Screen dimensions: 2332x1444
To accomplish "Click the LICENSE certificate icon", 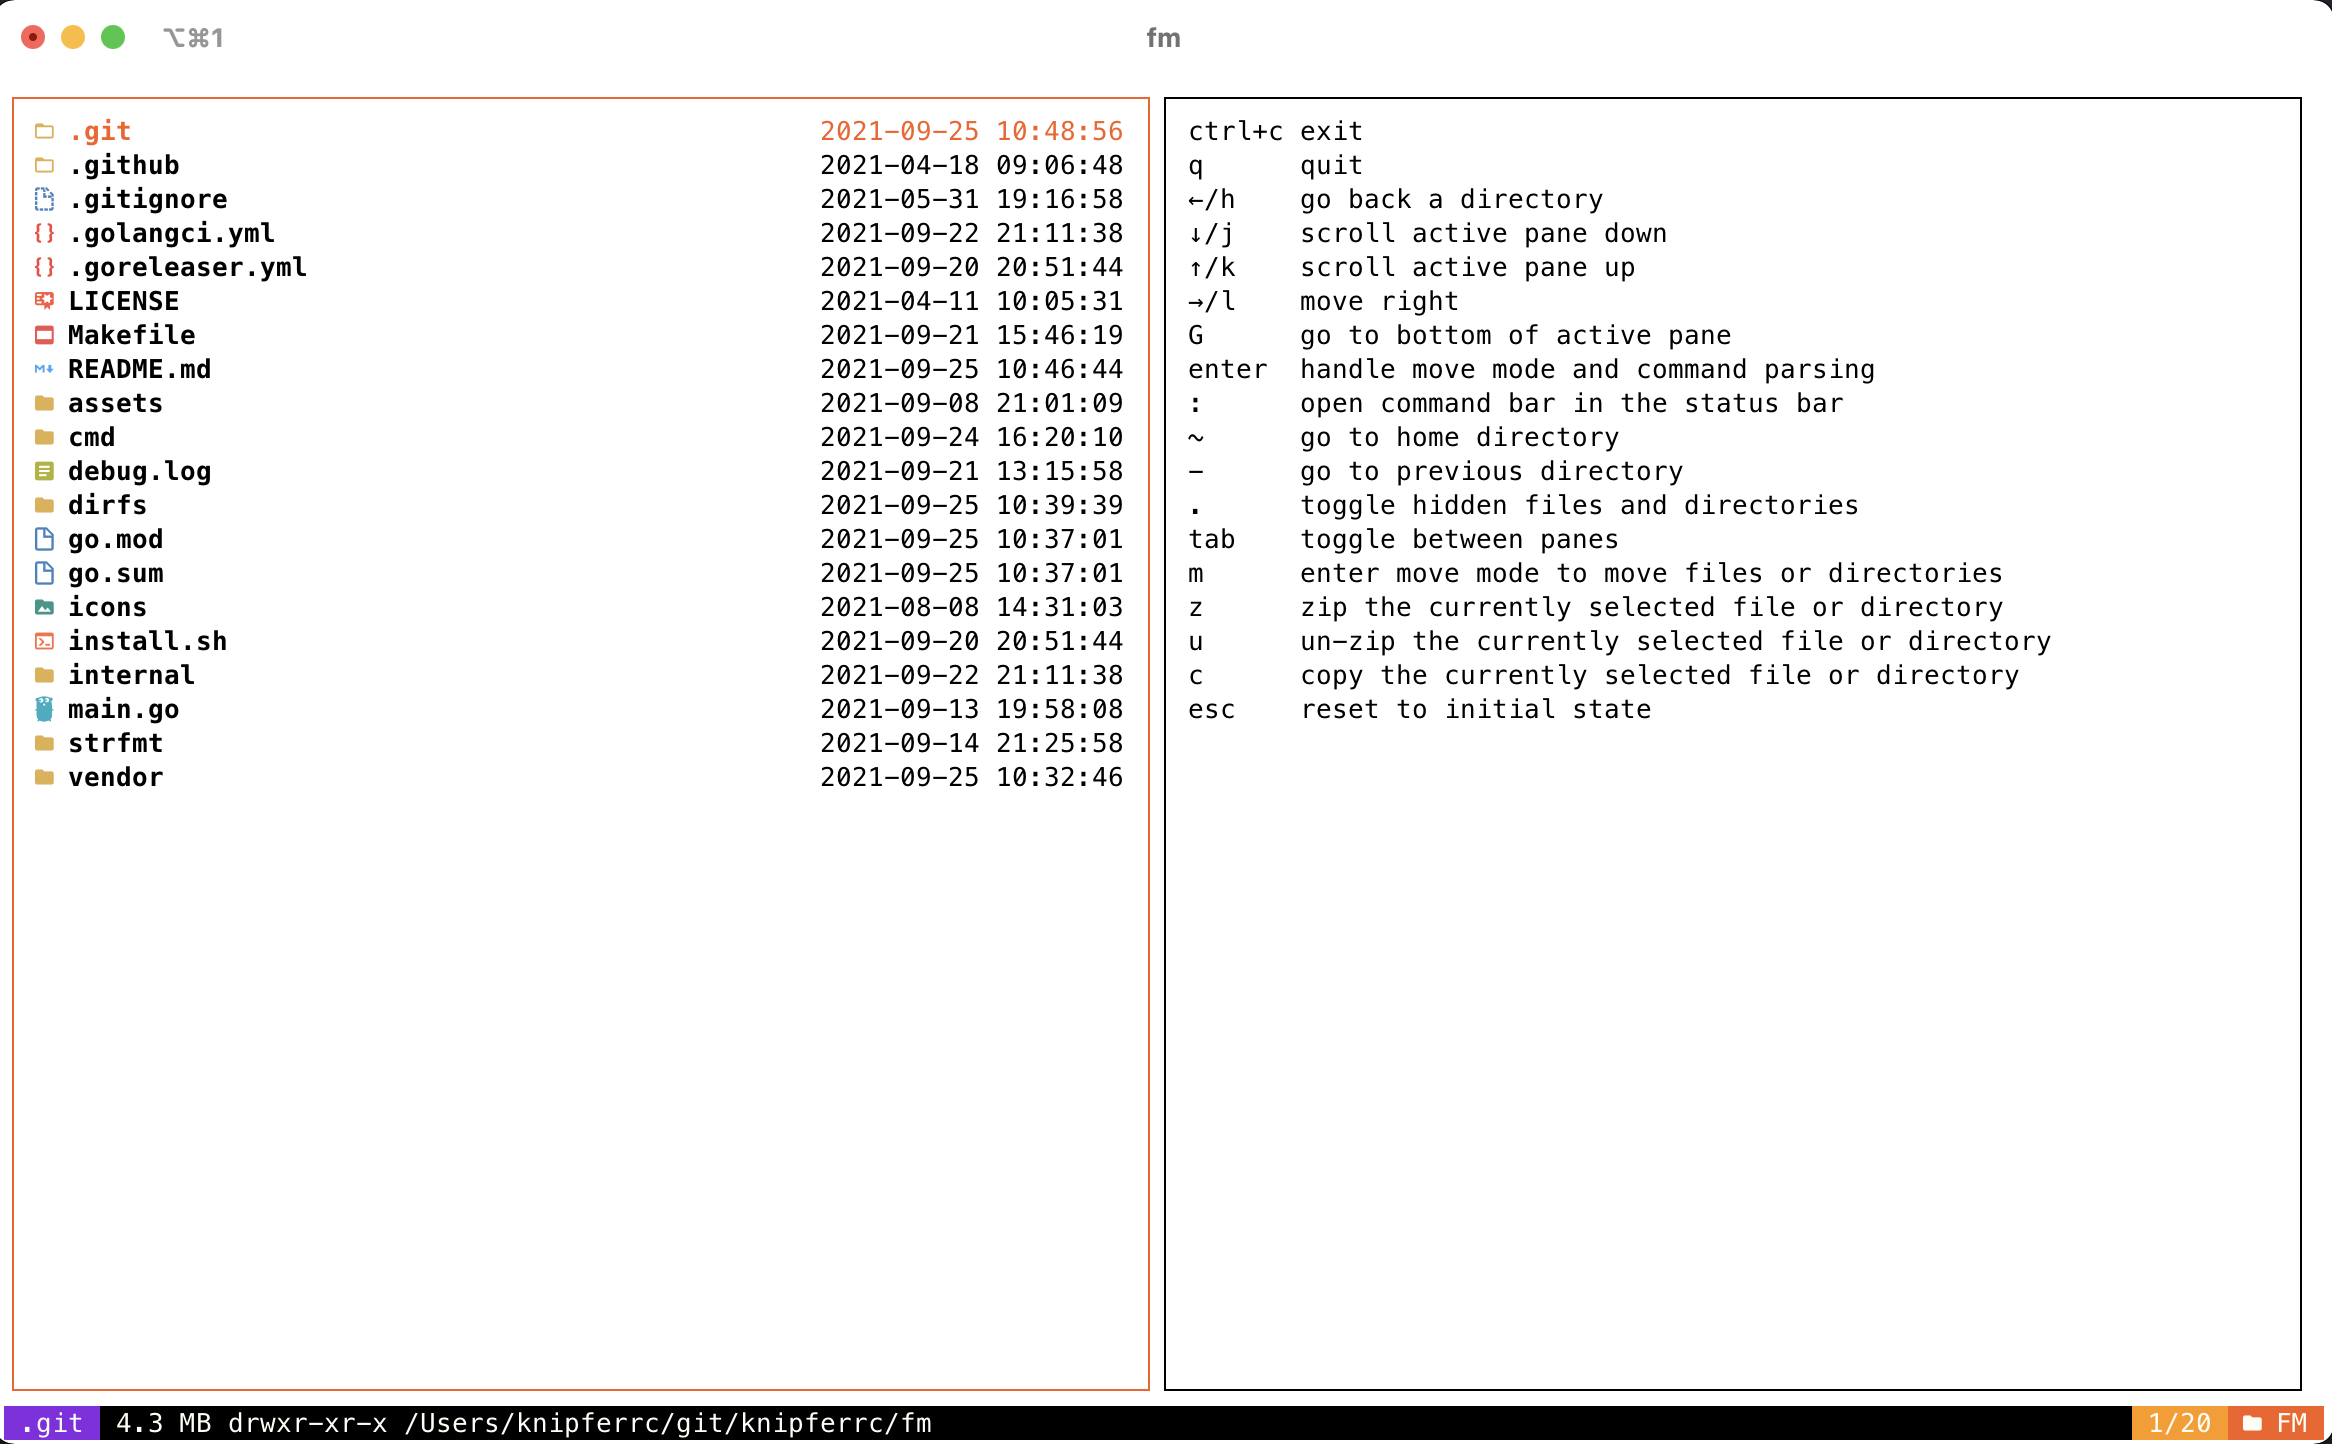I will click(44, 301).
